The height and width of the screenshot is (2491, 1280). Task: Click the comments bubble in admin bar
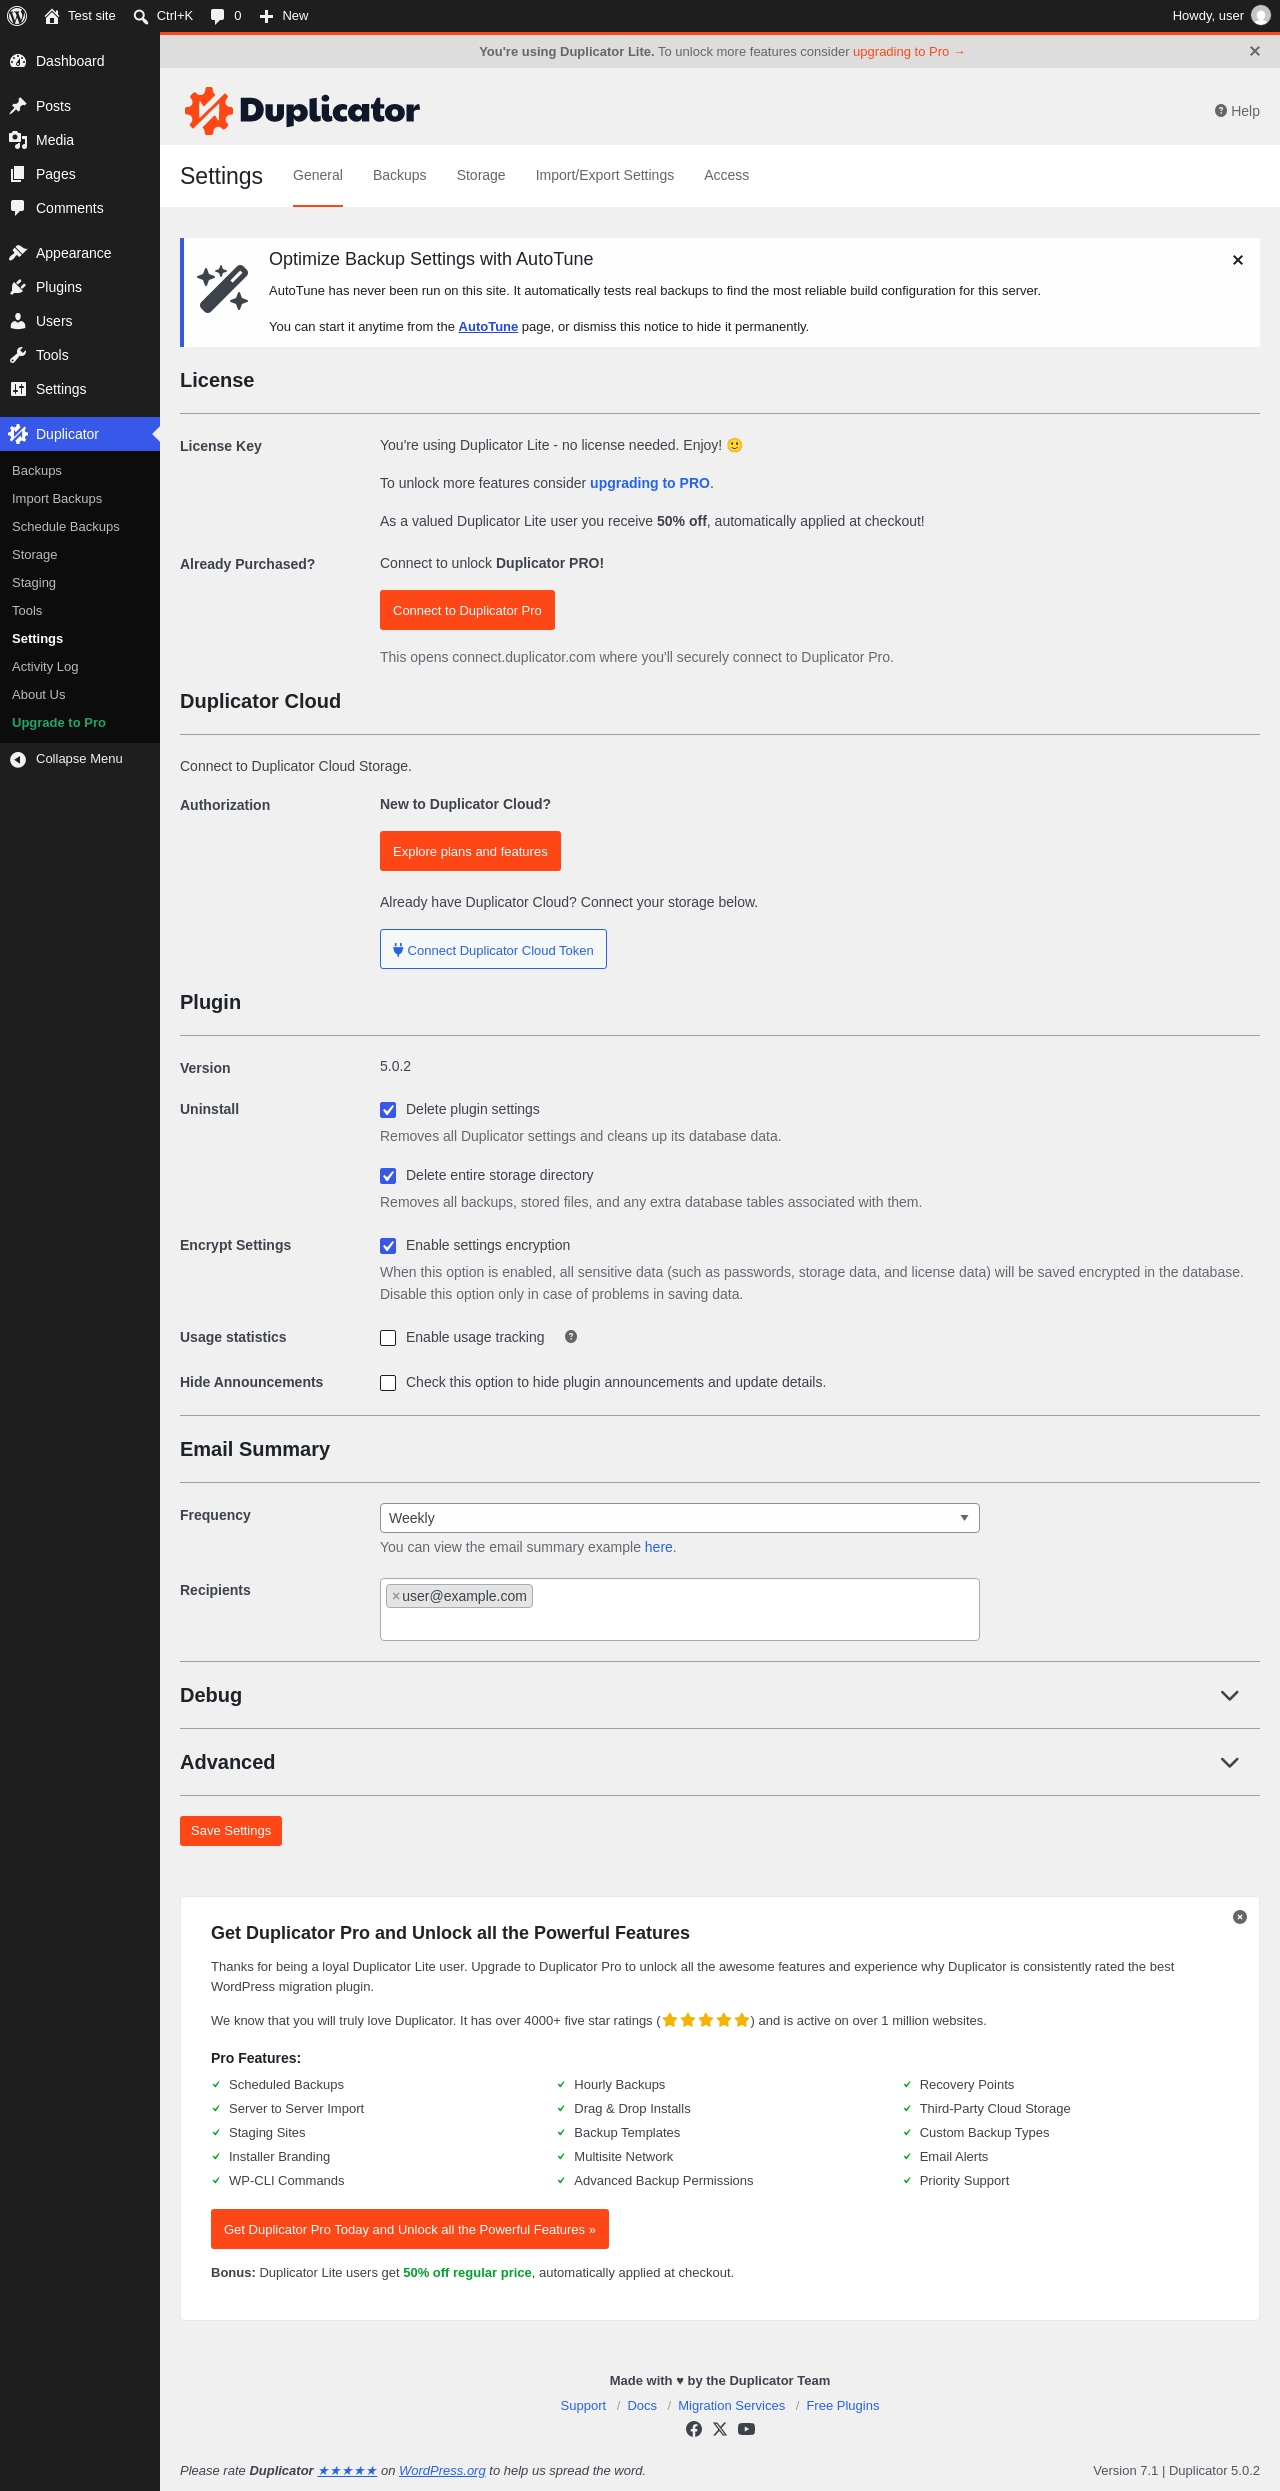click(217, 16)
